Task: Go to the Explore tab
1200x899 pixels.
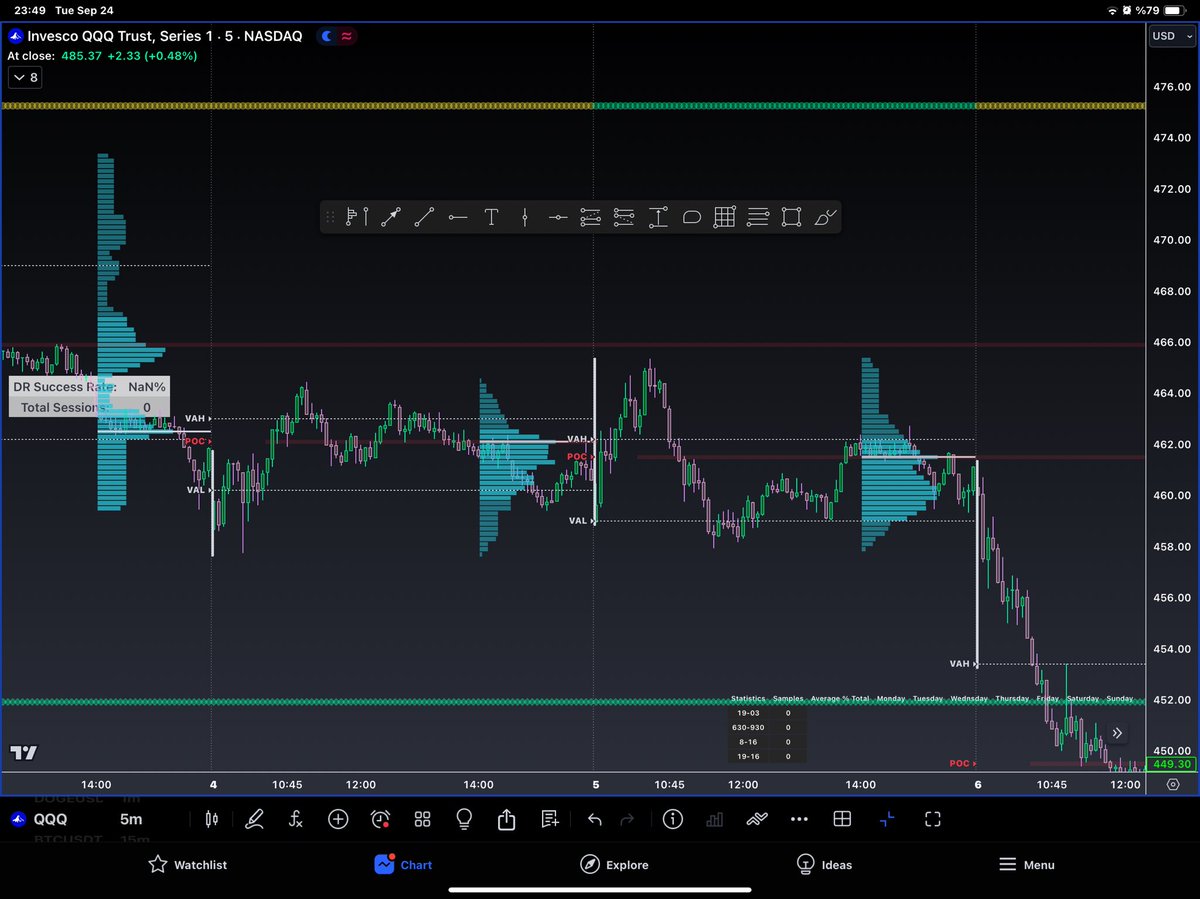Action: point(614,865)
